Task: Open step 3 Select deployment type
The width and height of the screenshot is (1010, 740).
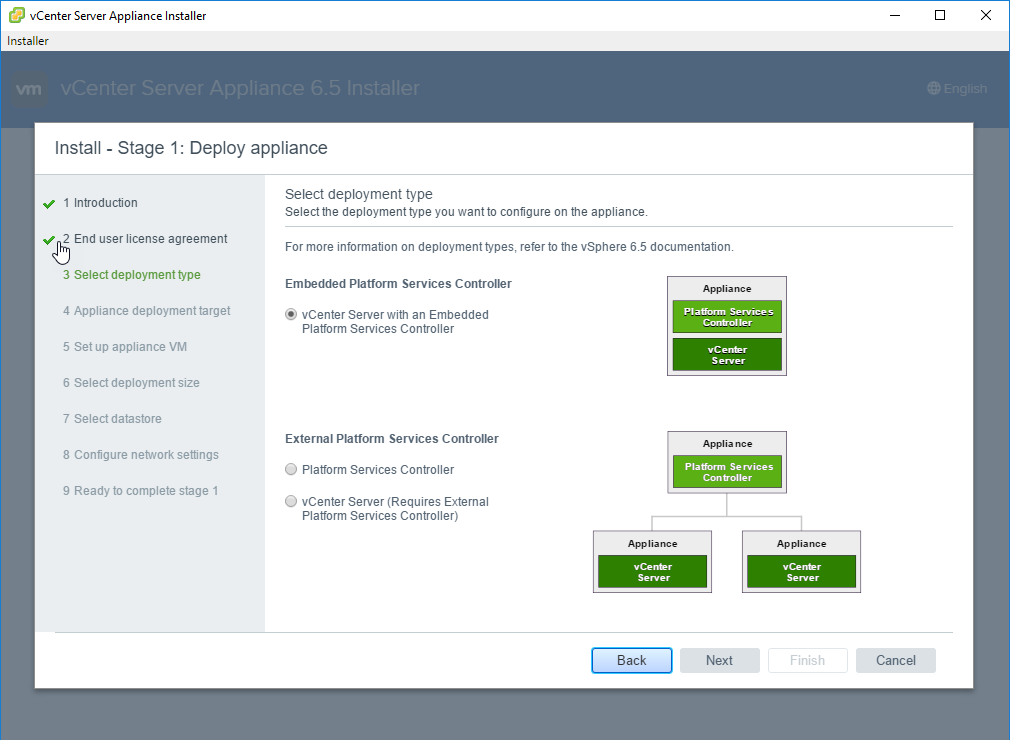Action: point(131,275)
